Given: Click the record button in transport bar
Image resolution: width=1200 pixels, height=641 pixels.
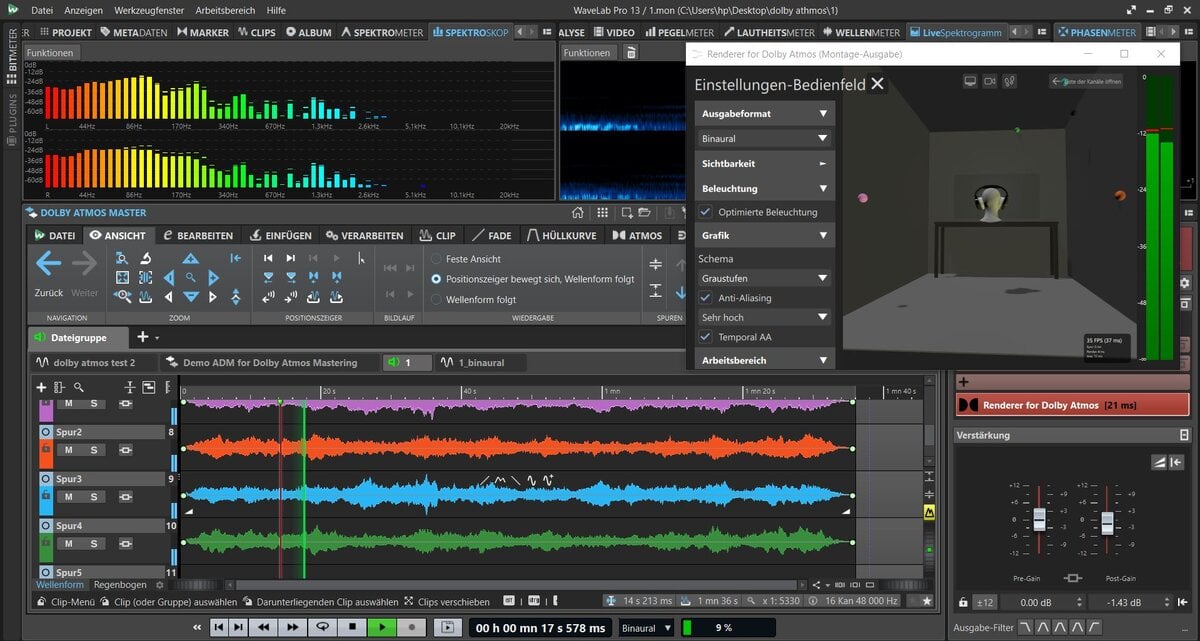Looking at the screenshot, I should [x=411, y=627].
